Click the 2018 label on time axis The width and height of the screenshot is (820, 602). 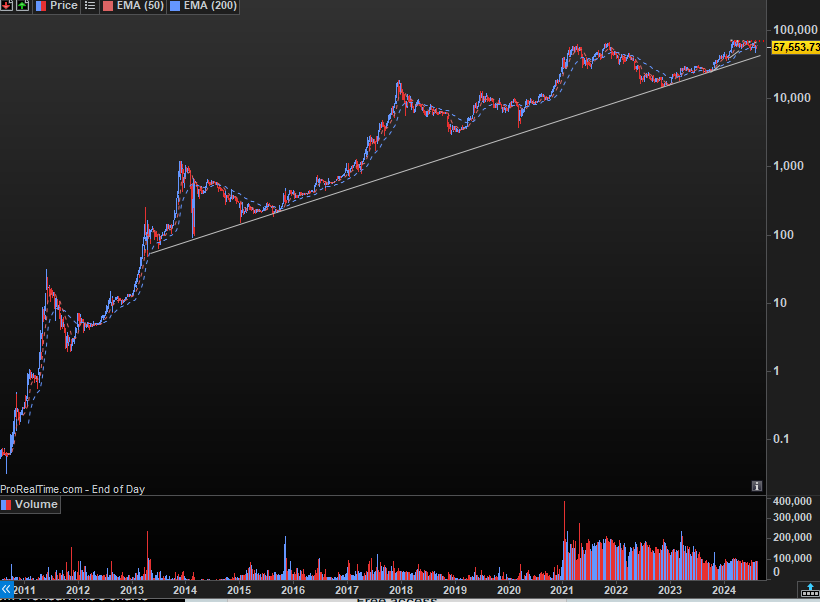(x=401, y=590)
